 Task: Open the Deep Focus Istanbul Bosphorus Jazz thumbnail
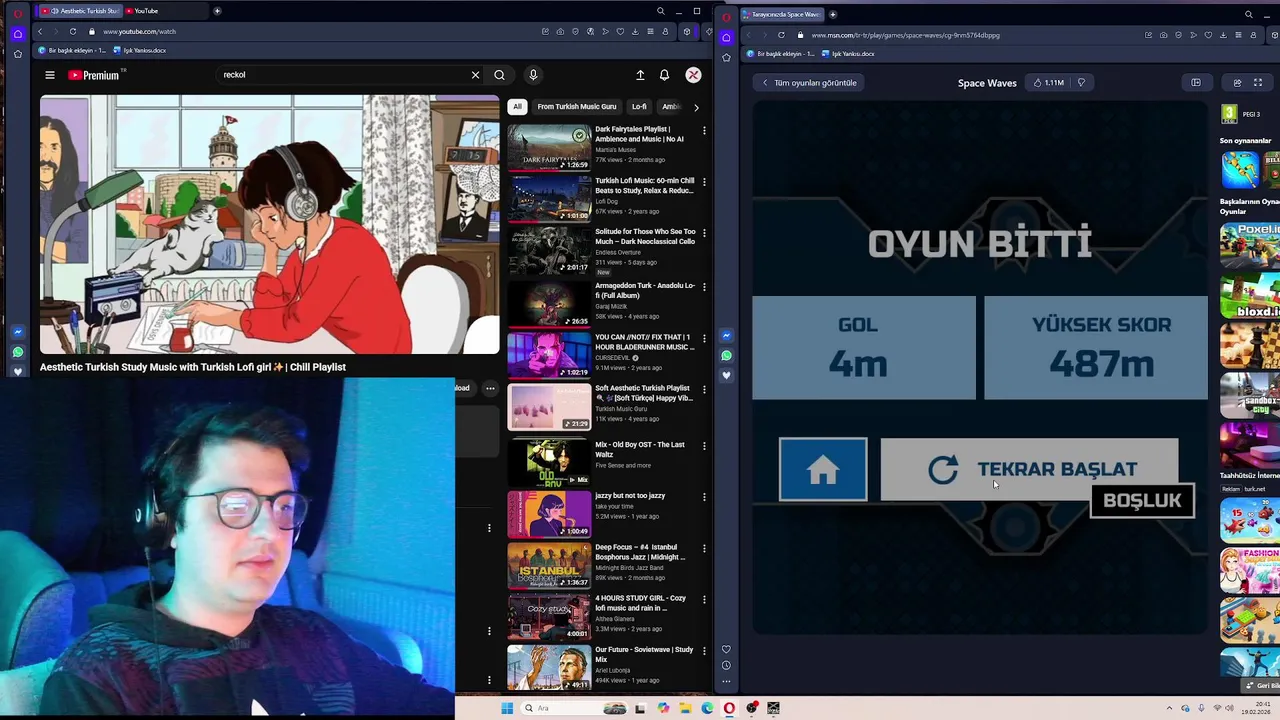pyautogui.click(x=549, y=566)
